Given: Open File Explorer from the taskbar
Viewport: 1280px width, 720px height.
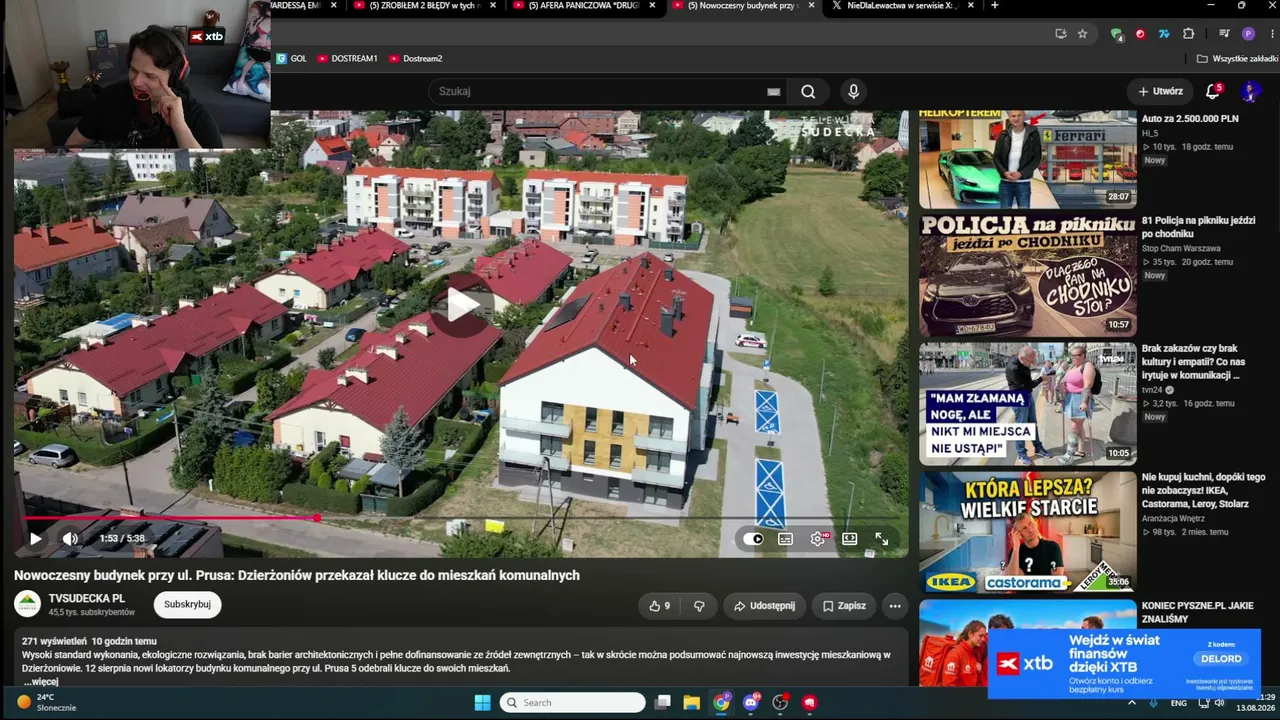Looking at the screenshot, I should click(691, 703).
